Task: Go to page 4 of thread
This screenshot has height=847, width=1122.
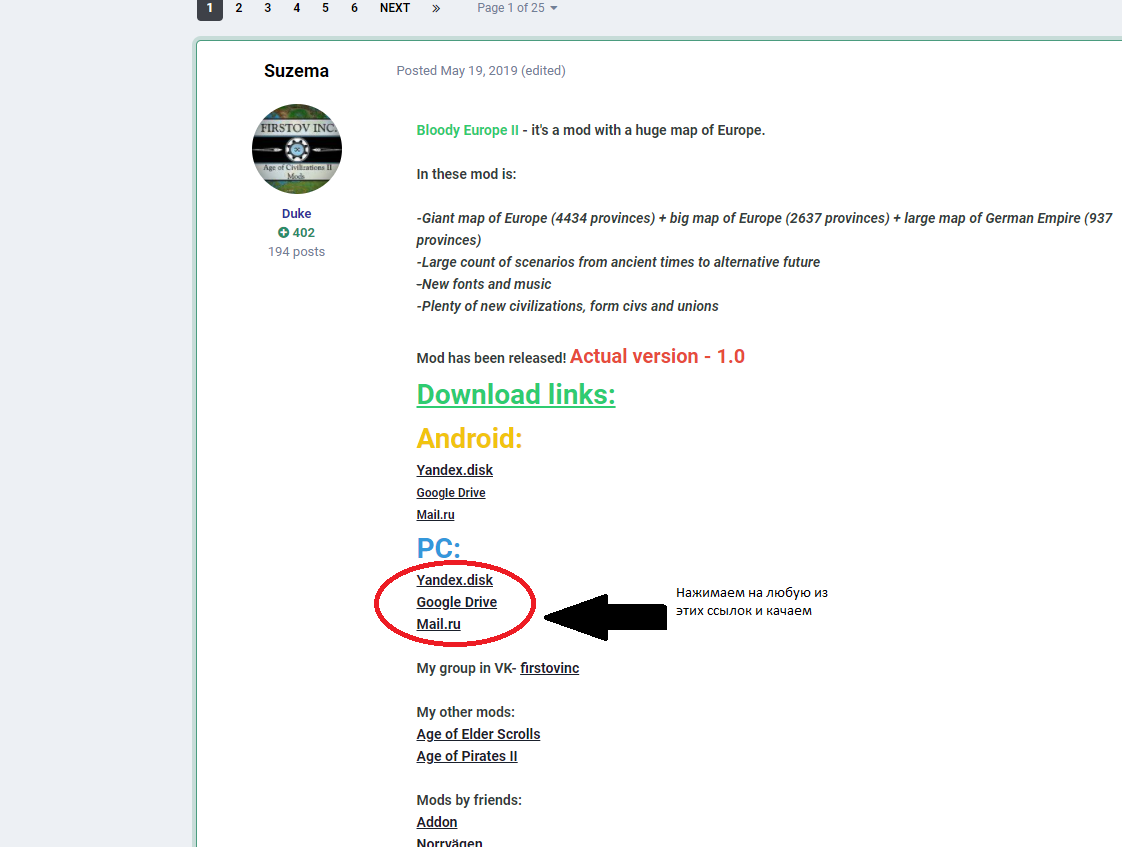Action: [296, 8]
